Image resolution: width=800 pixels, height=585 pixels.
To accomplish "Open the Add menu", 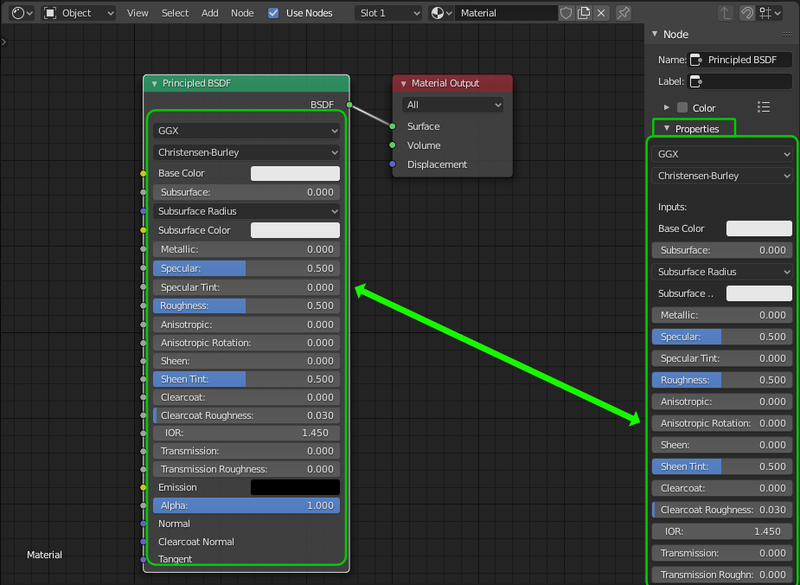I will click(210, 13).
